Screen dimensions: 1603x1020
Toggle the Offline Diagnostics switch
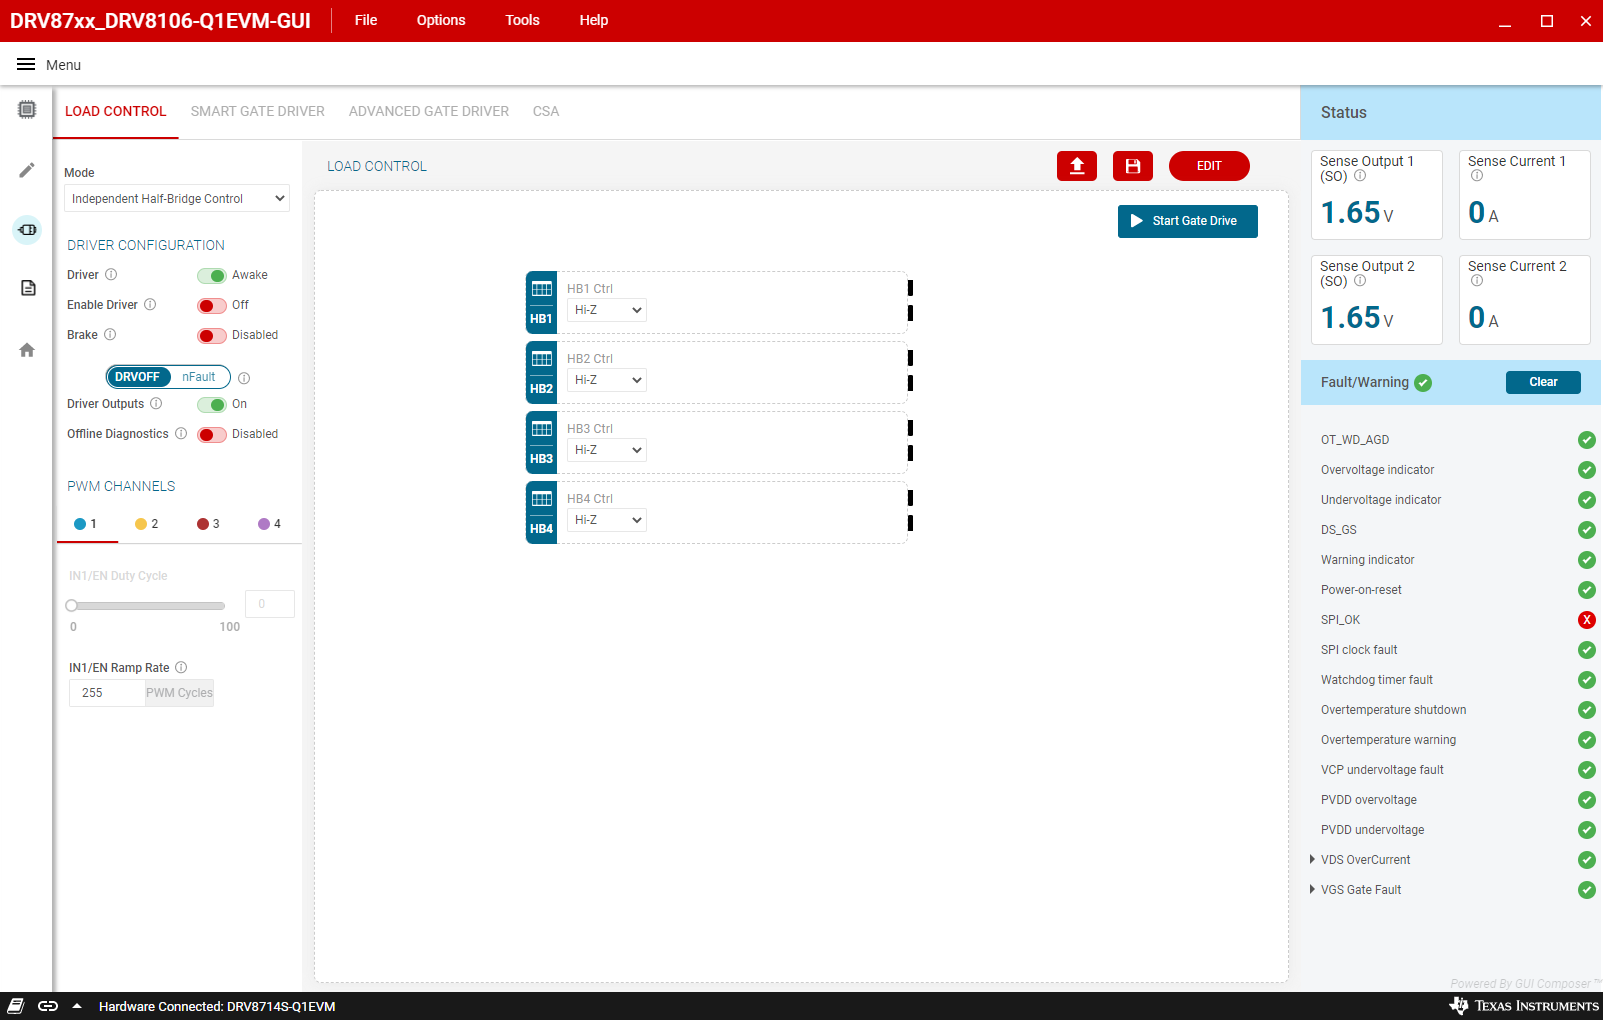212,435
